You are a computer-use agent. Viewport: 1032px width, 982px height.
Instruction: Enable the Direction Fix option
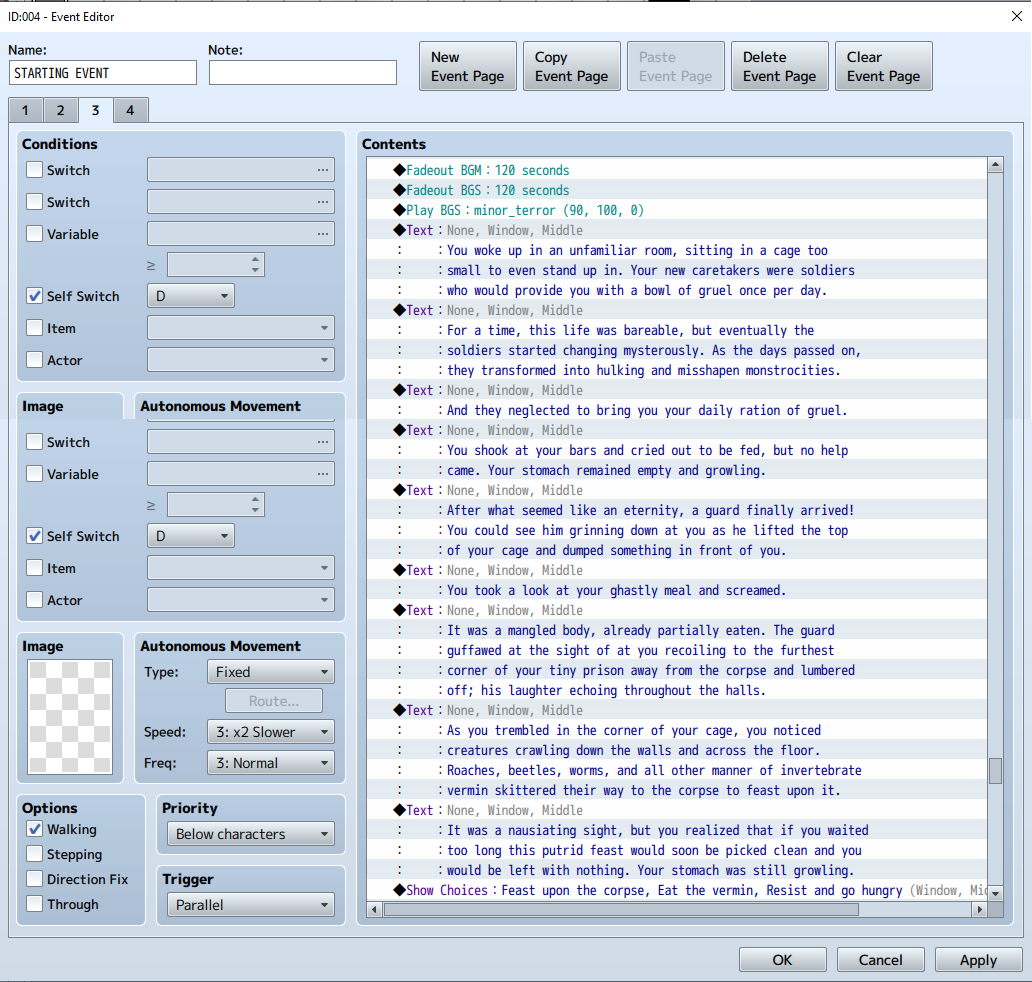tap(34, 879)
